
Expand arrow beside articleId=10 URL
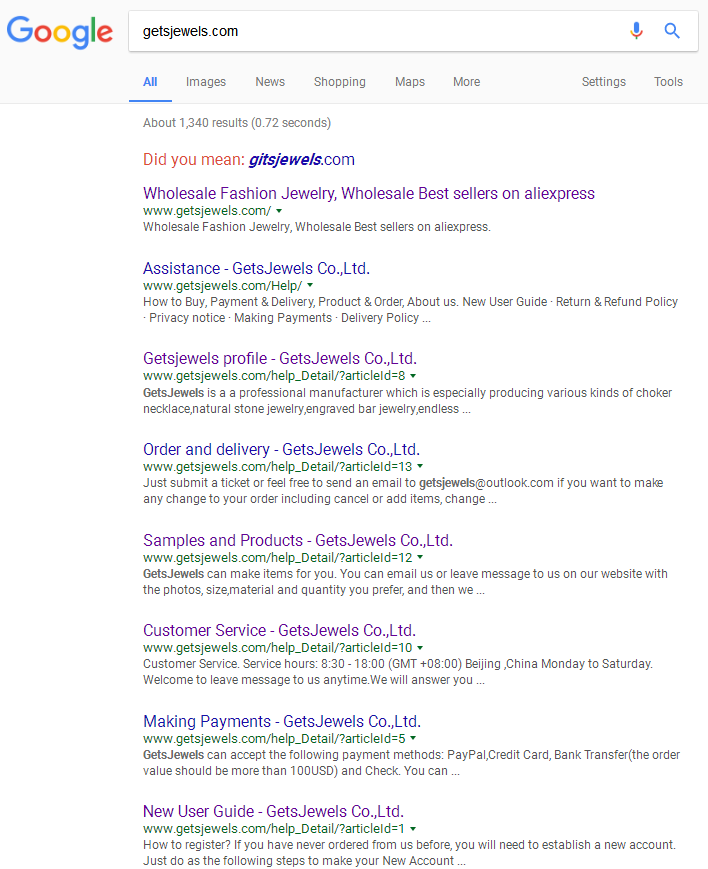pos(420,648)
